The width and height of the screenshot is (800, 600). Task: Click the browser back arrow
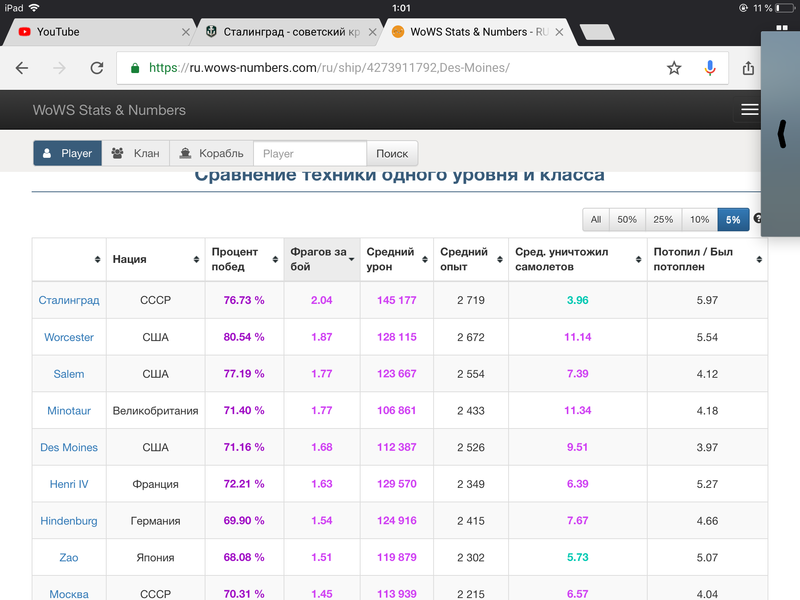22,68
